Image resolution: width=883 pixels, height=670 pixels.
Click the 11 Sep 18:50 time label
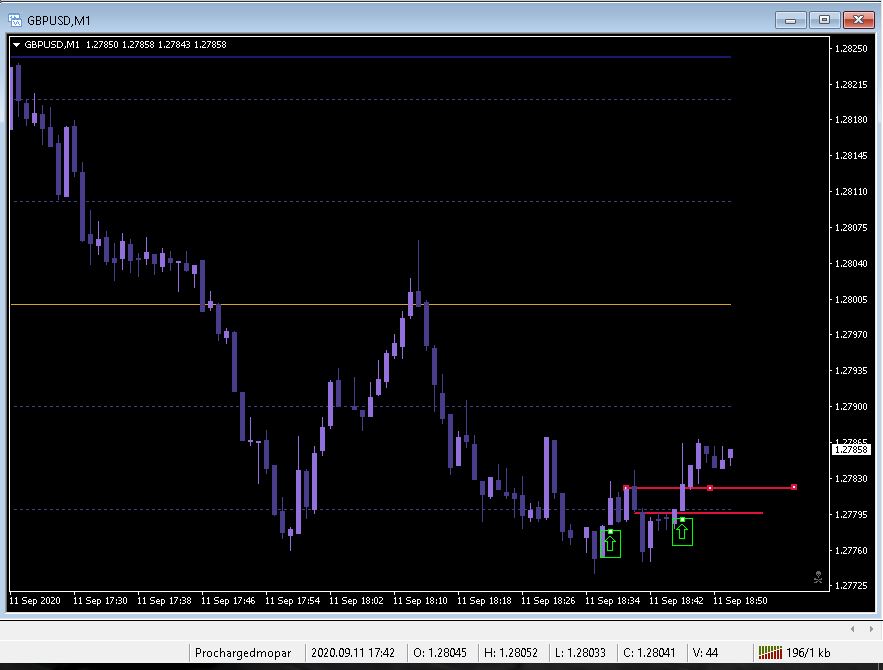coord(740,601)
